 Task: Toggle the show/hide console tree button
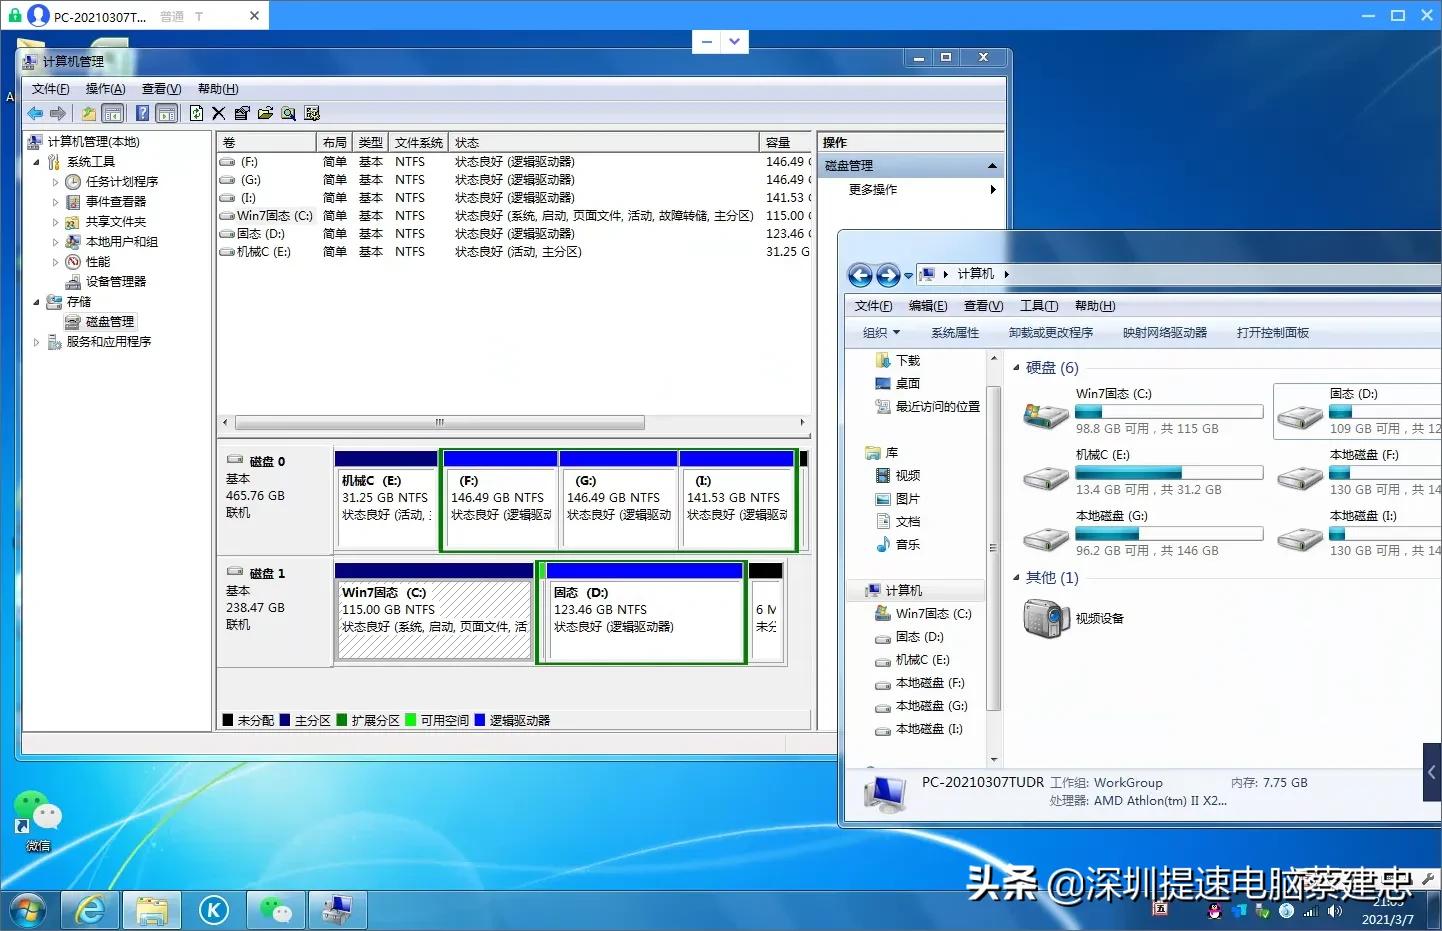[x=113, y=113]
